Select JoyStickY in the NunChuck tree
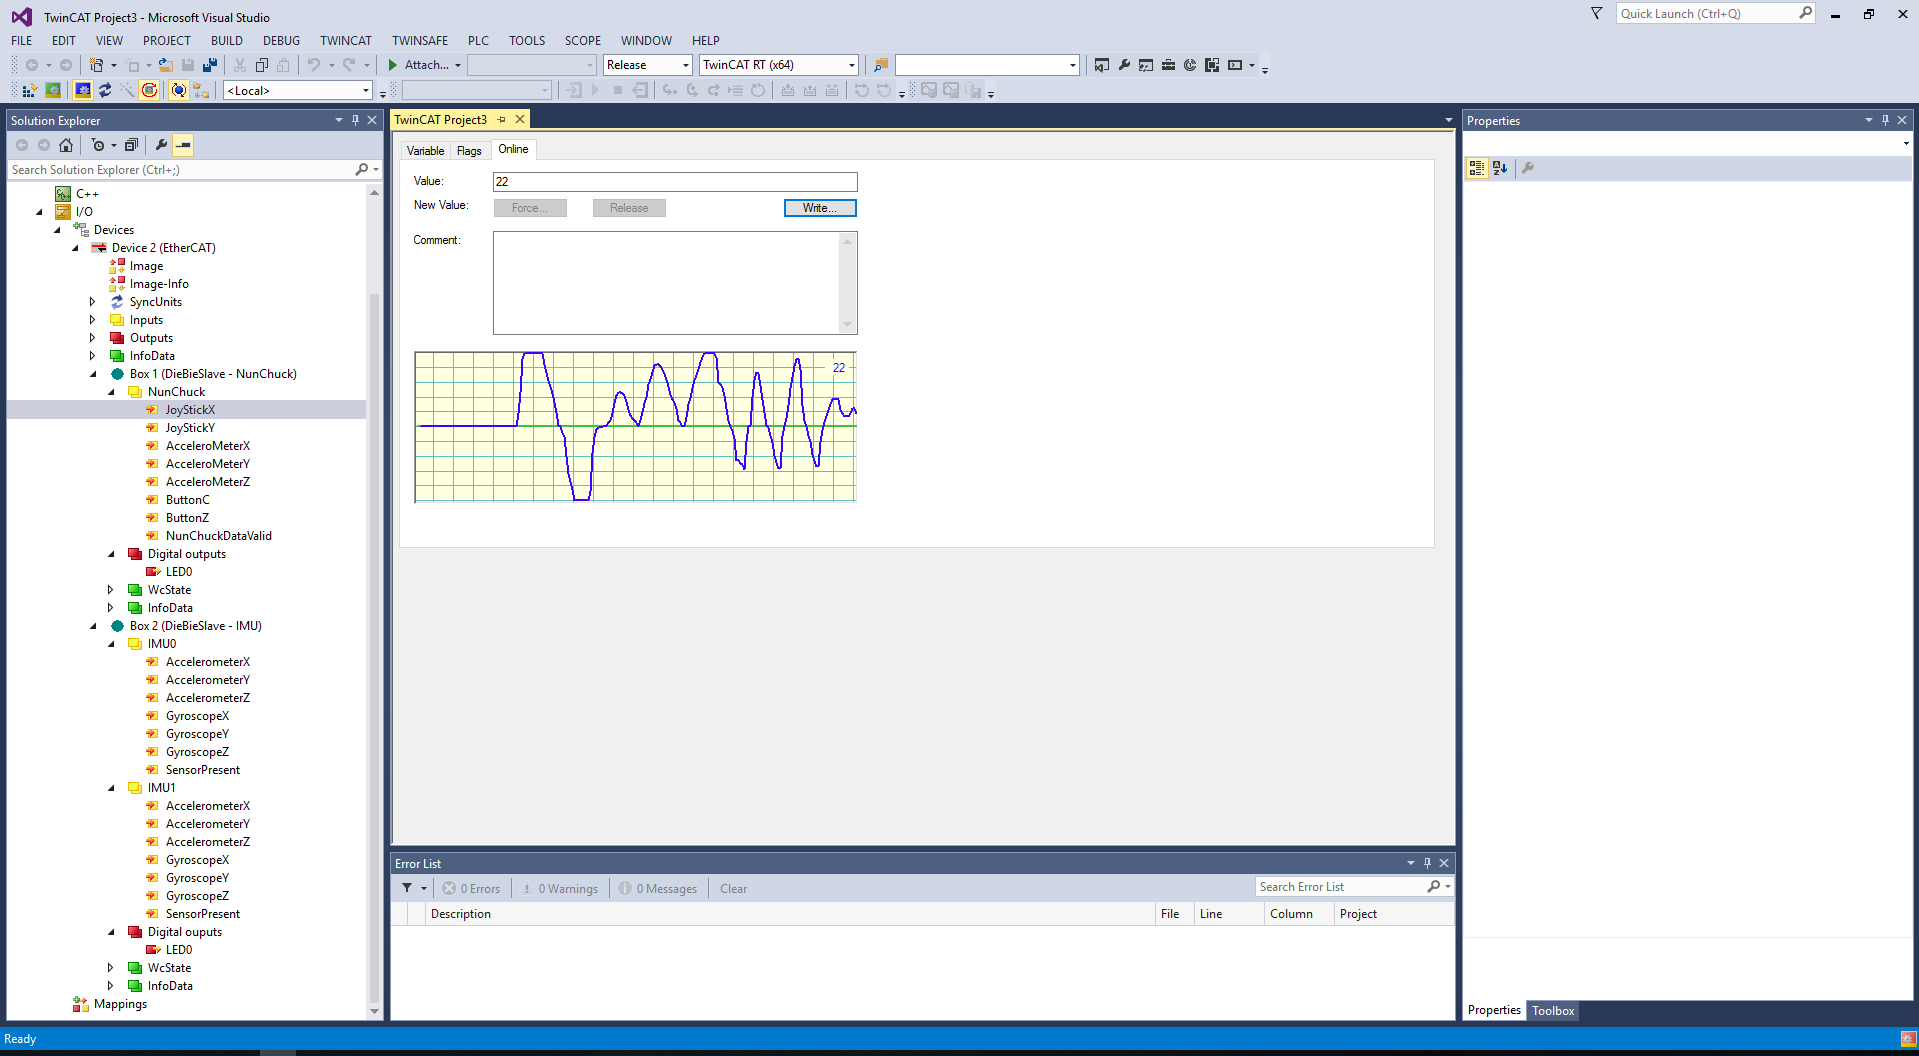 click(190, 428)
